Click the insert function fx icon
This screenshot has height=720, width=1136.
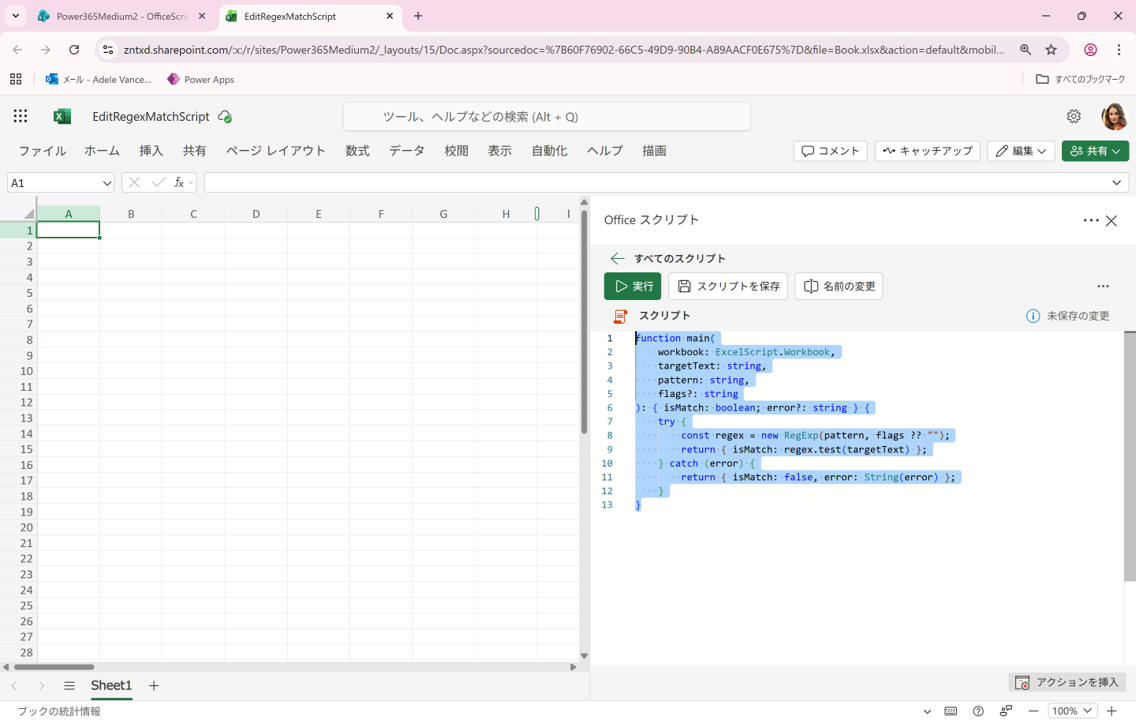coord(180,183)
